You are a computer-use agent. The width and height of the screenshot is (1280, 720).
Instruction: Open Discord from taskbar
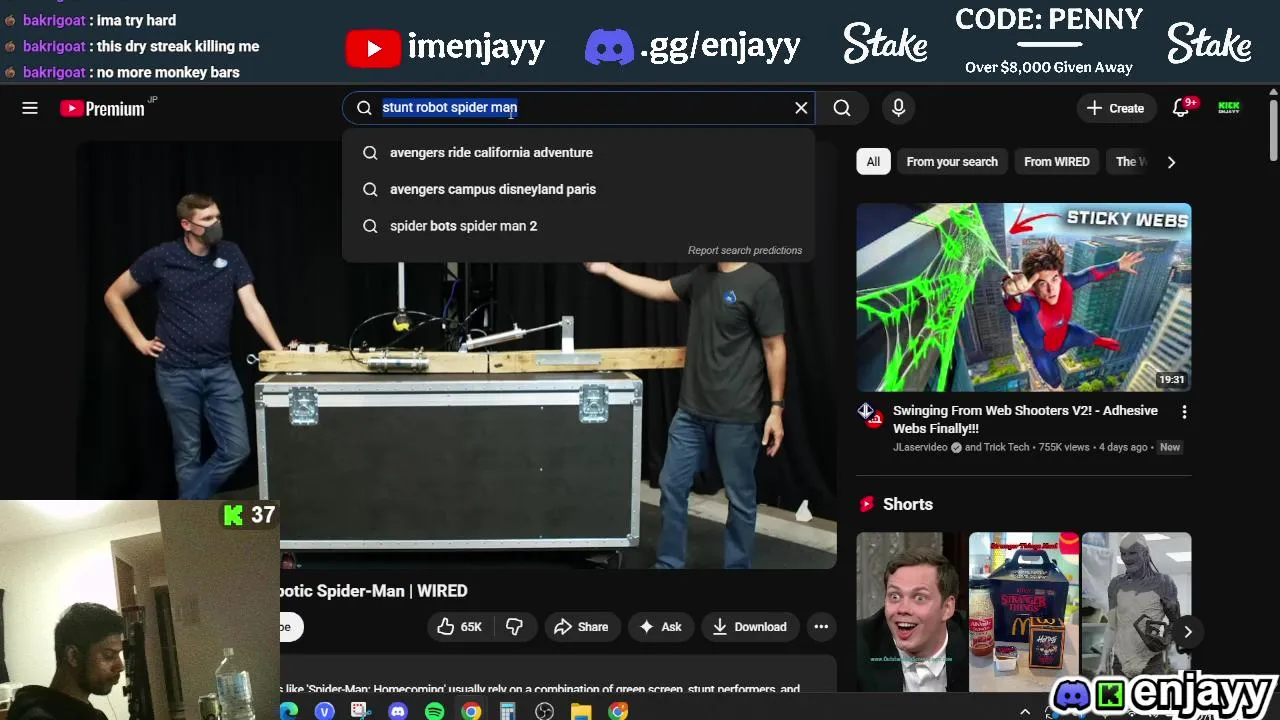tap(398, 711)
